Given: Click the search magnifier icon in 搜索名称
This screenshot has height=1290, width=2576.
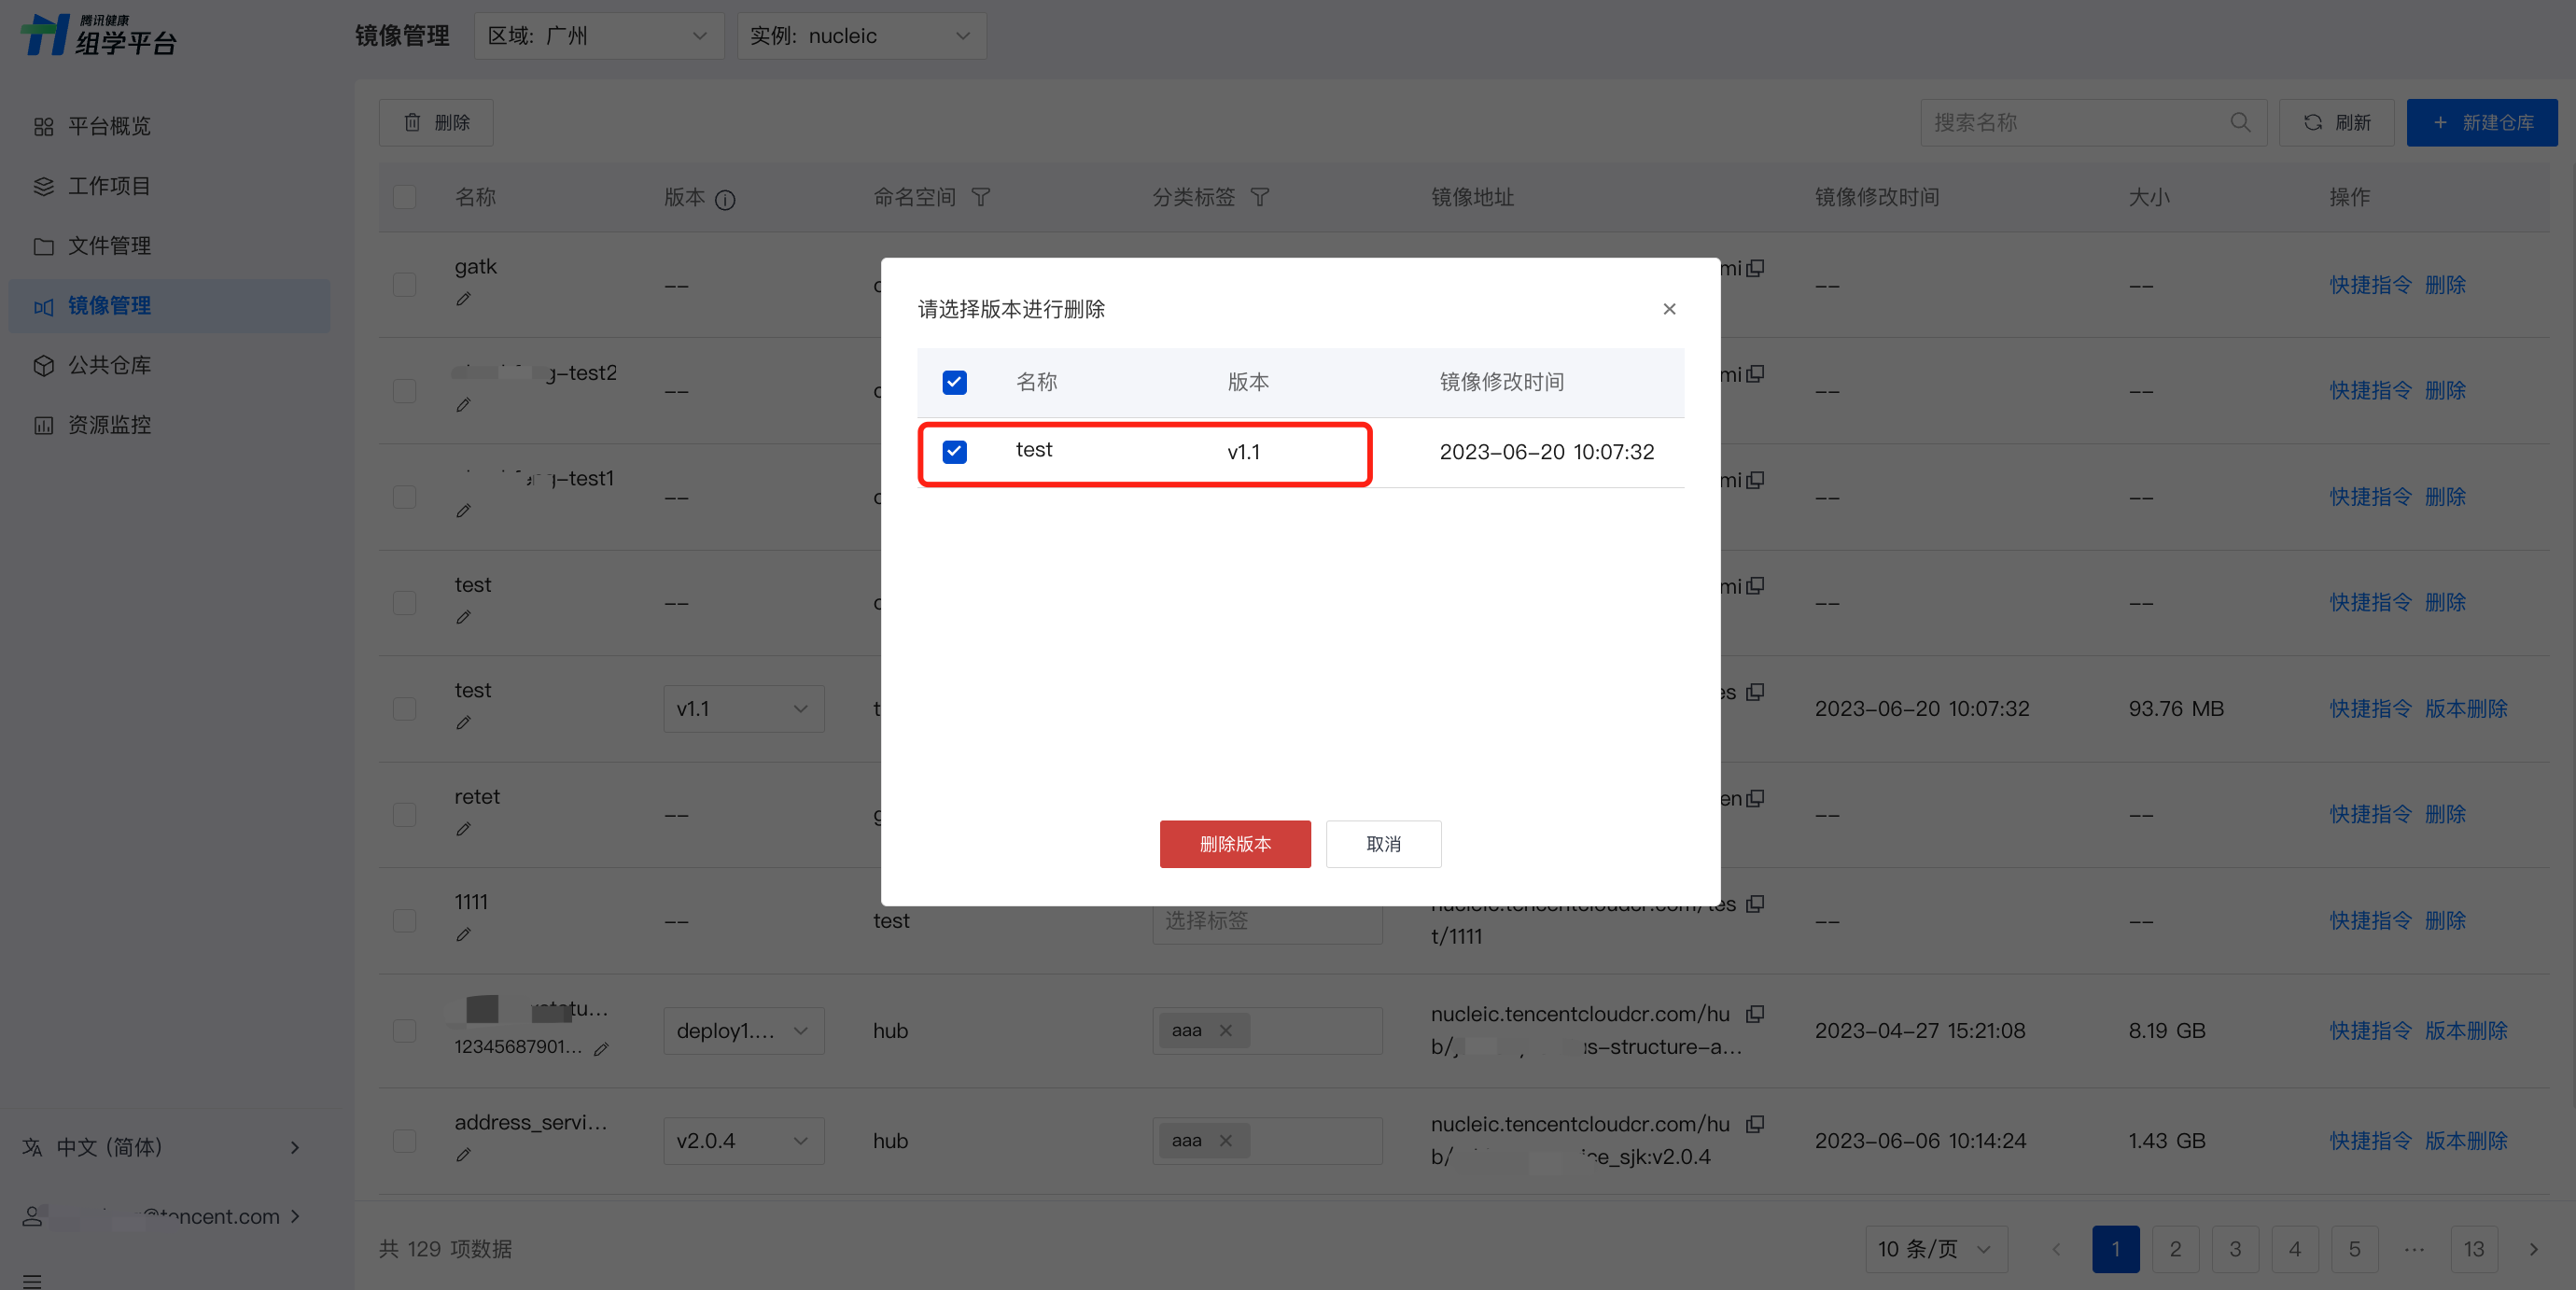Looking at the screenshot, I should point(2240,122).
